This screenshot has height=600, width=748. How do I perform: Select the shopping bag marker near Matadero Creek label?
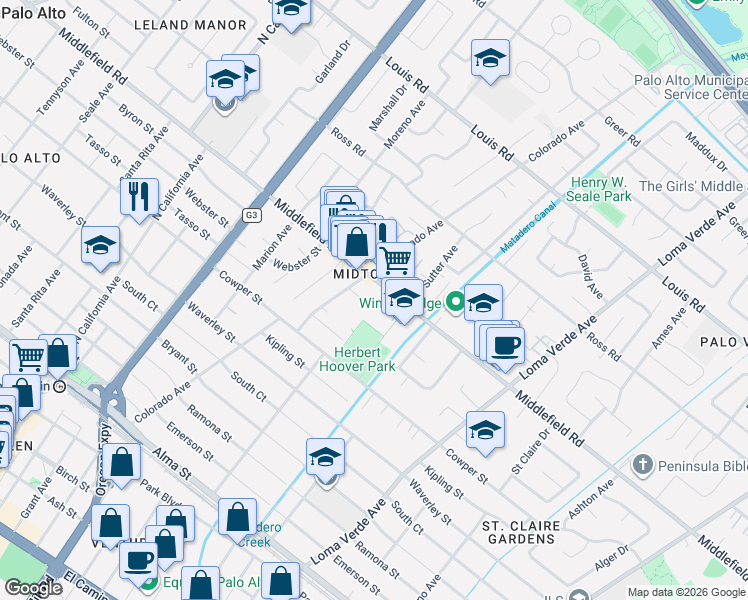coord(238,519)
